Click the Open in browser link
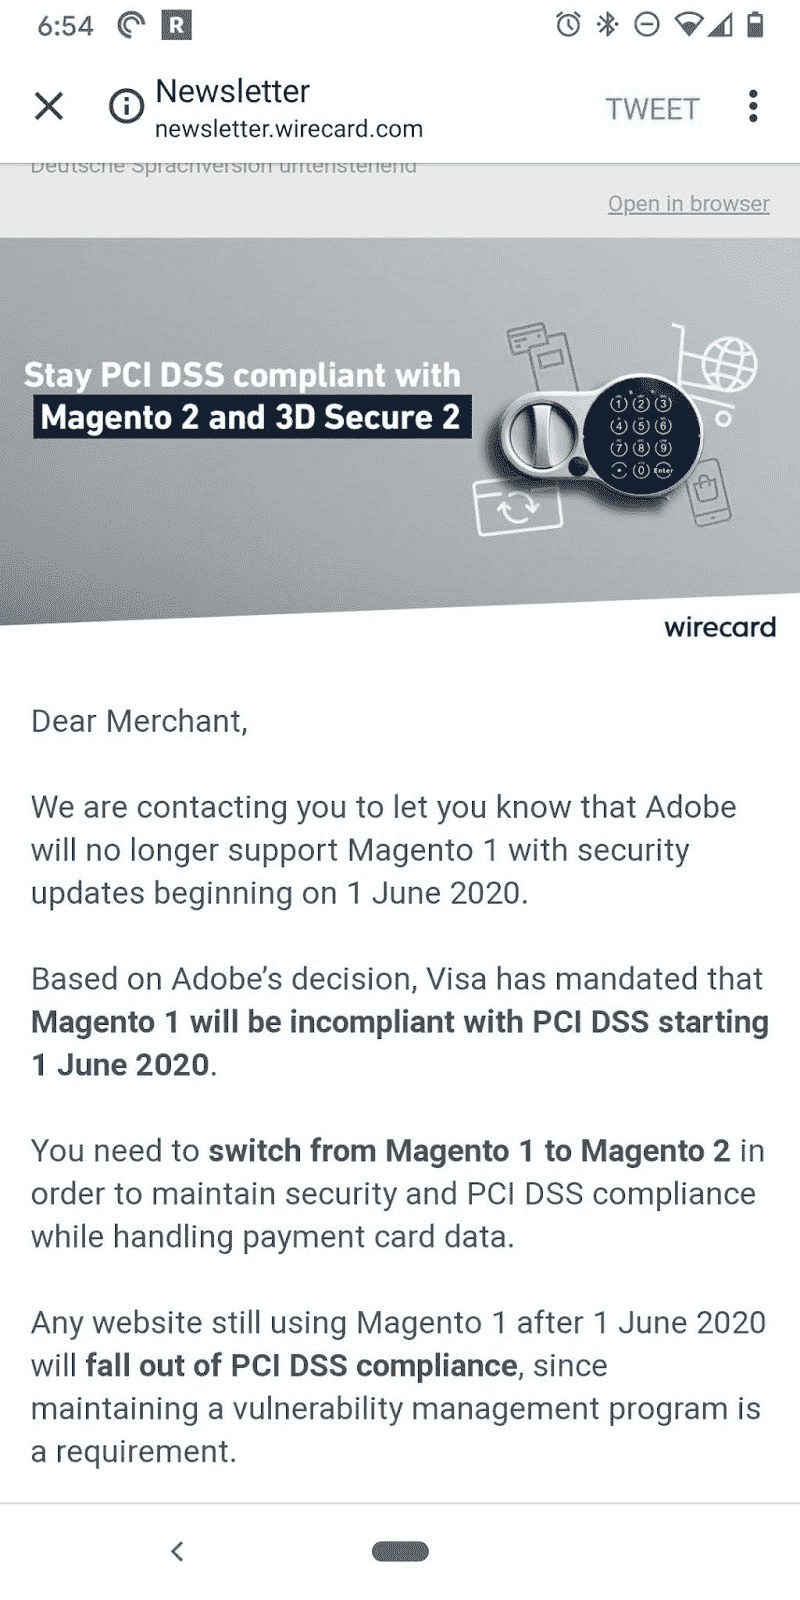The height and width of the screenshot is (1600, 800). [x=688, y=204]
